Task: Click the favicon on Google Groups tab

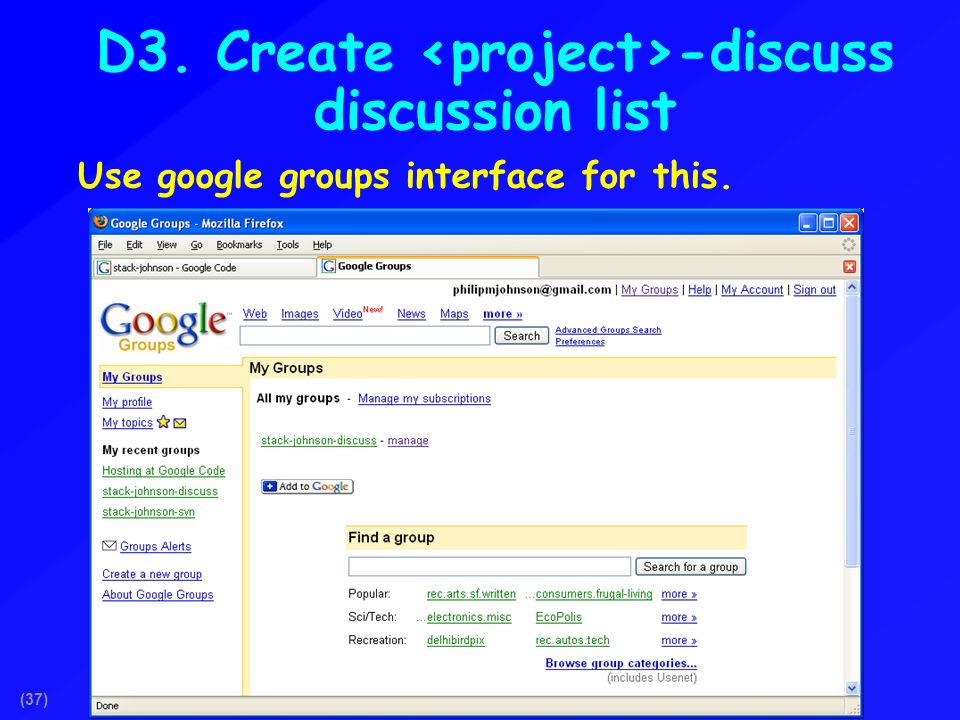Action: 329,266
